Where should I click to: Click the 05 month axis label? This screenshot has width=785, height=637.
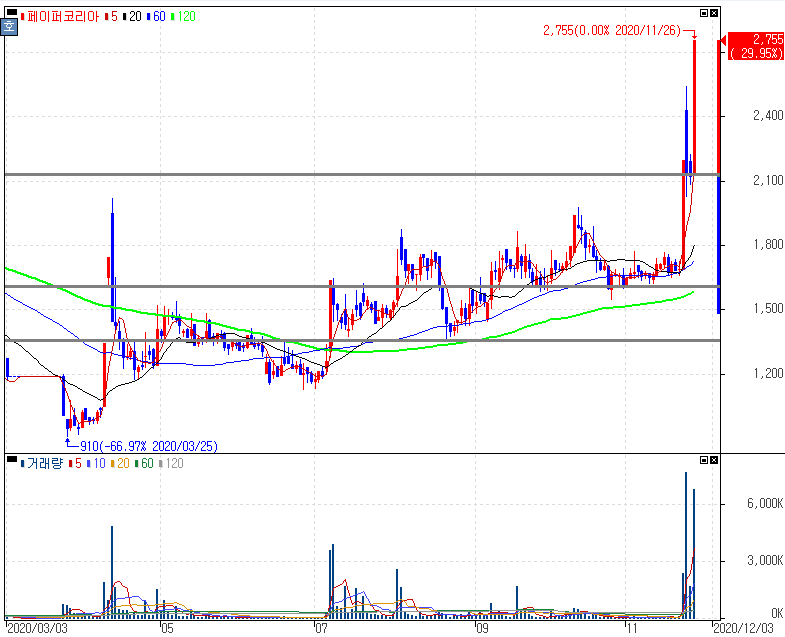click(167, 628)
